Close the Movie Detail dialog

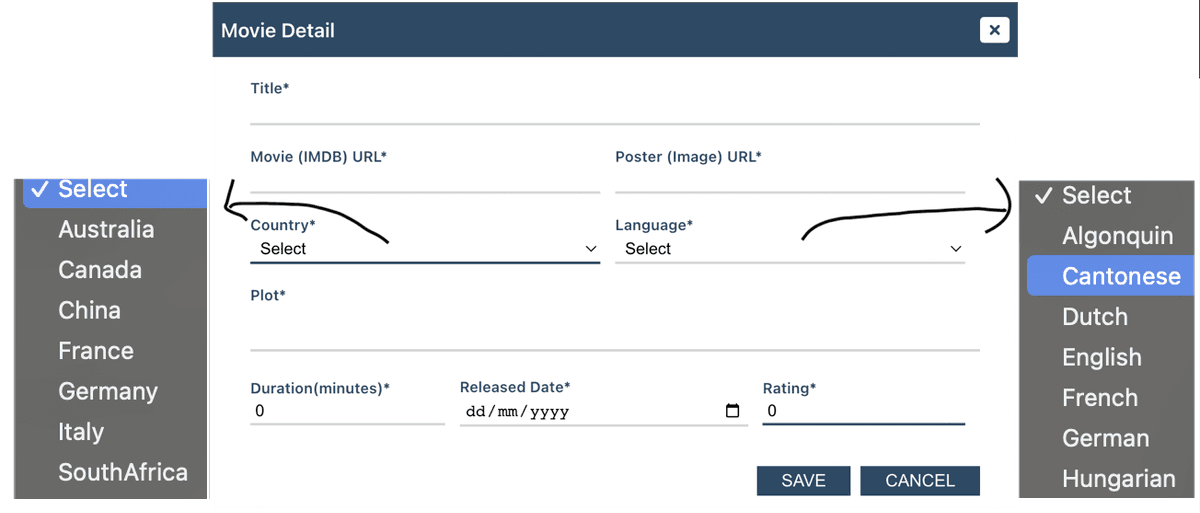(x=993, y=31)
